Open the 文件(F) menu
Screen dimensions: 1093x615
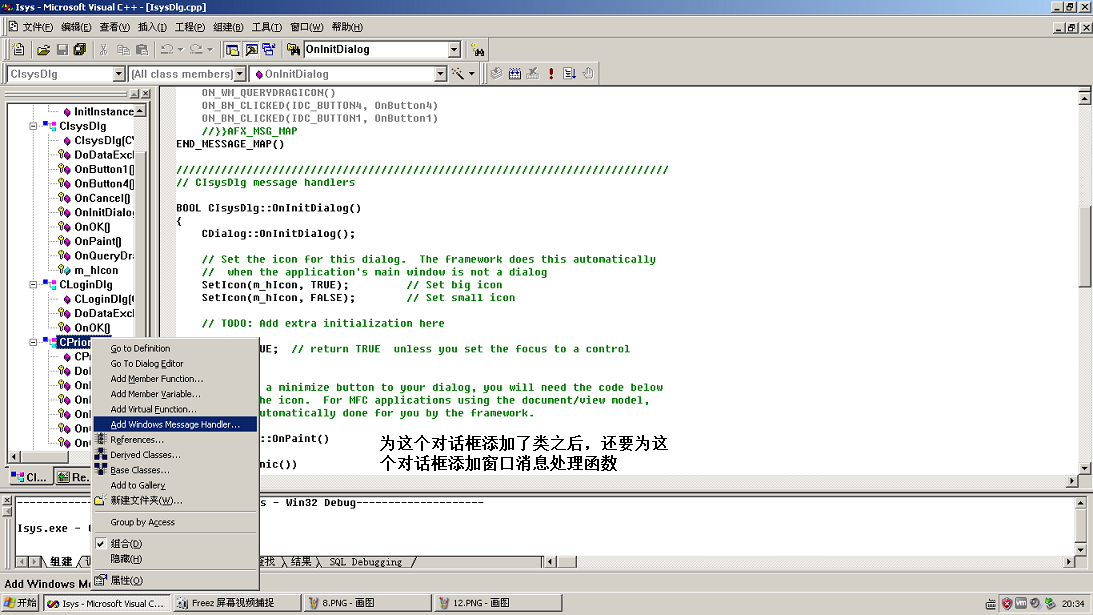pyautogui.click(x=38, y=27)
